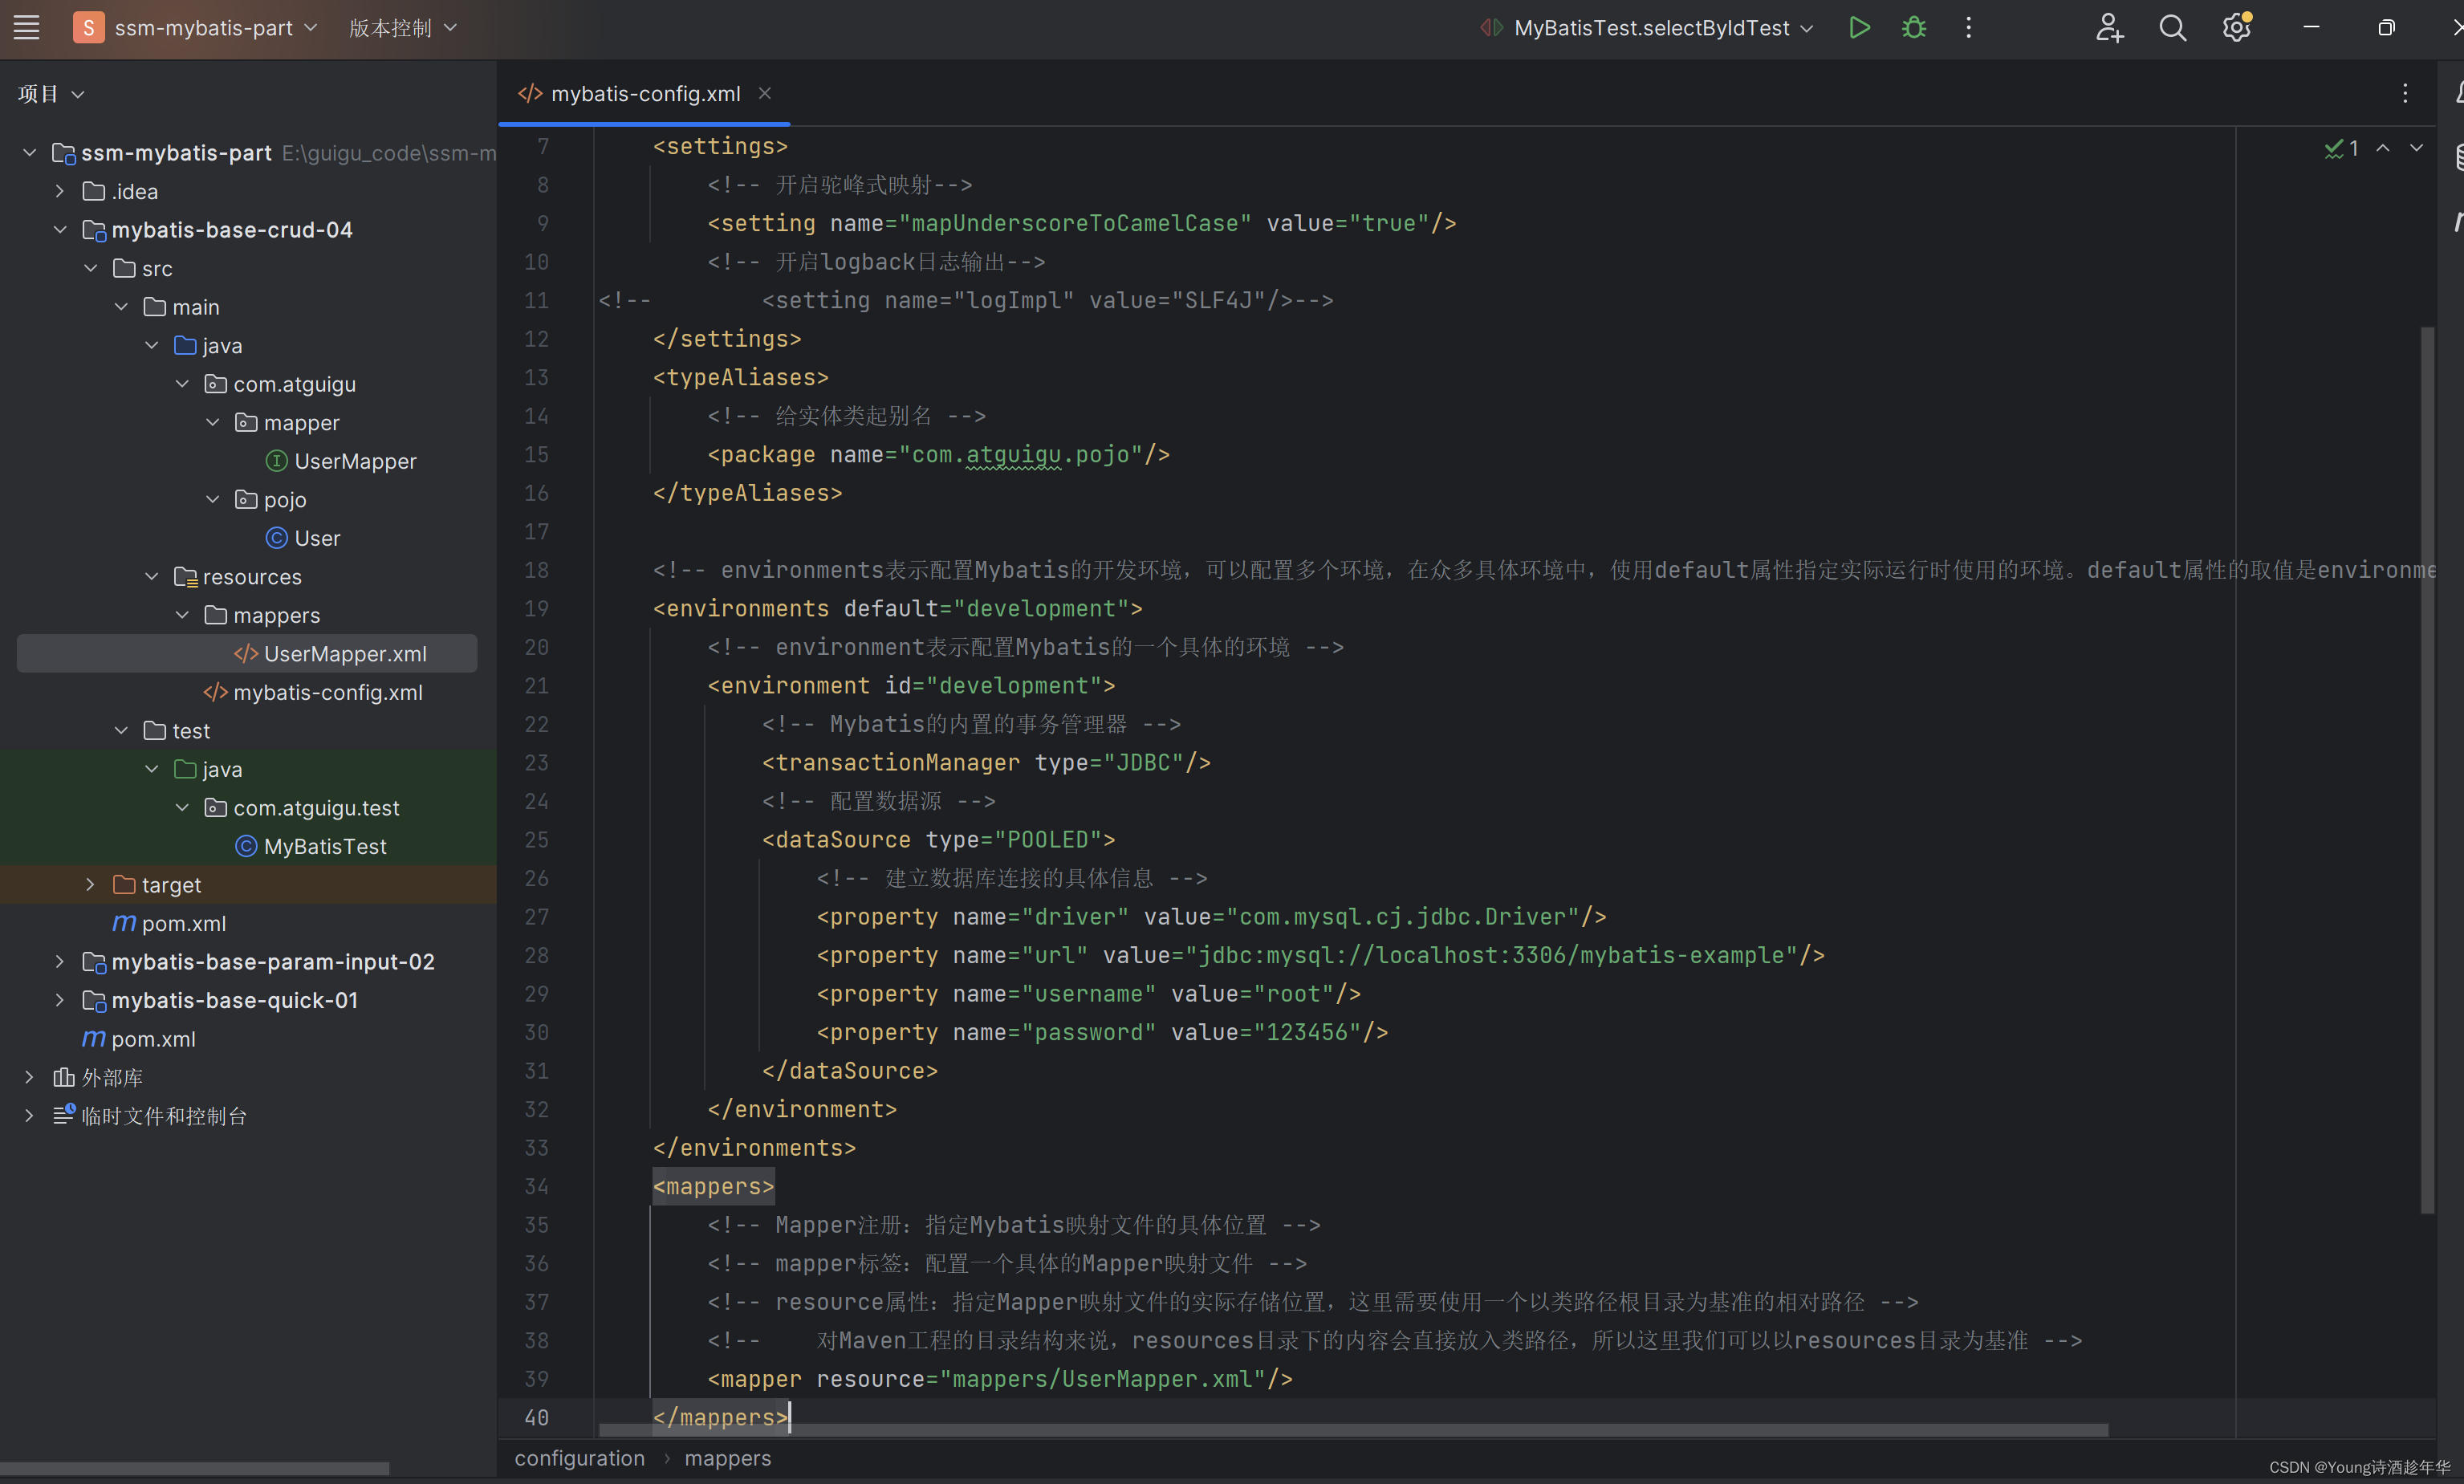Click the configuration breadcrumb
This screenshot has width=2464, height=1484.
coord(579,1458)
